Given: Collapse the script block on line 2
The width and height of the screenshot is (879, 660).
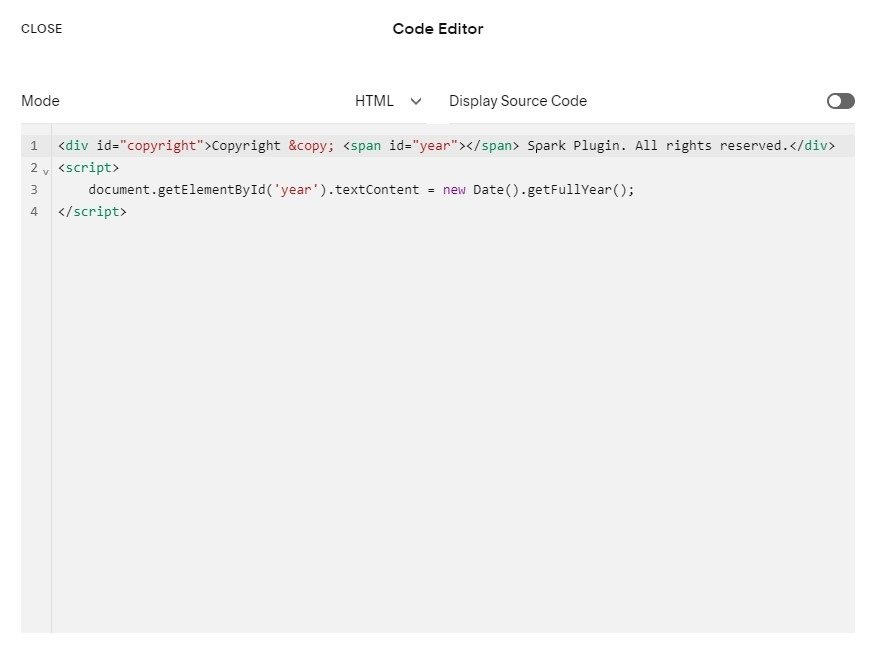Looking at the screenshot, I should click(46, 170).
